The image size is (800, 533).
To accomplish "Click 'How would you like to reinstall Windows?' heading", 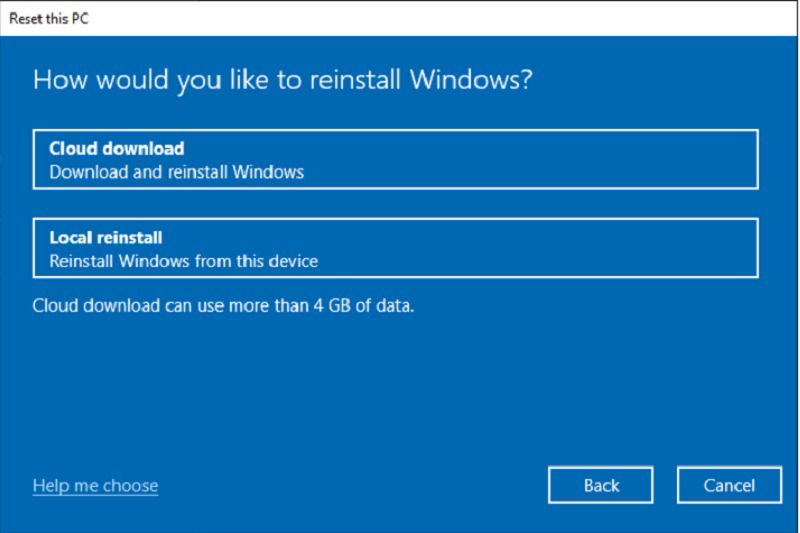I will click(283, 80).
